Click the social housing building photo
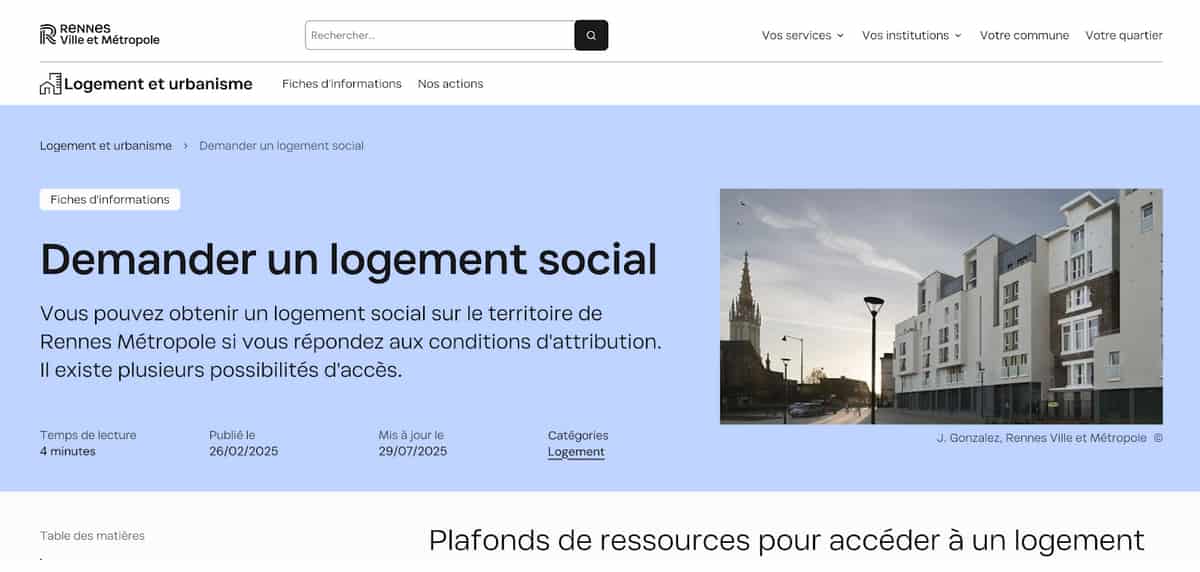The height and width of the screenshot is (572, 1200). click(x=941, y=306)
